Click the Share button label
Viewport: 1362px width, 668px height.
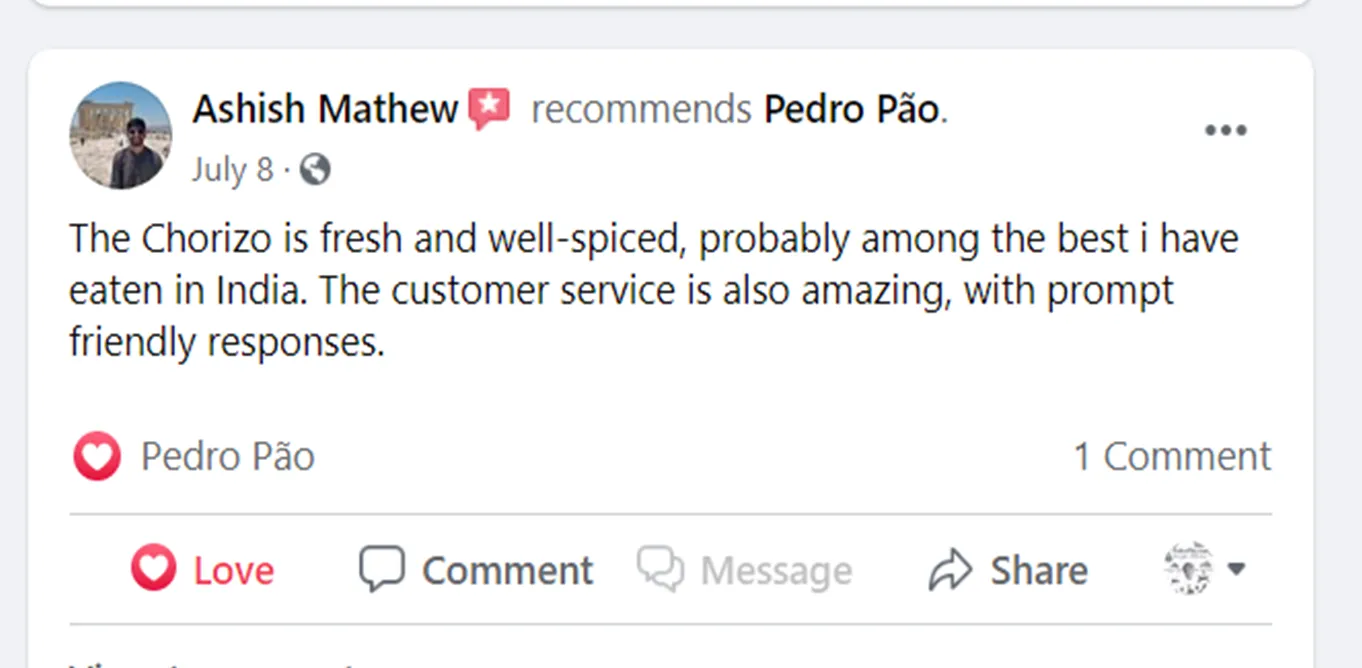click(1039, 571)
